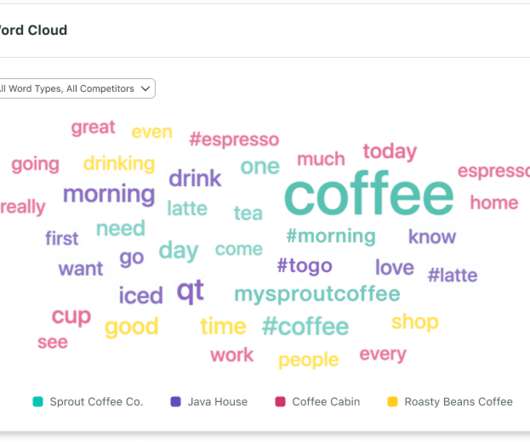
Task: Select the #togo hashtag word
Action: 305,266
